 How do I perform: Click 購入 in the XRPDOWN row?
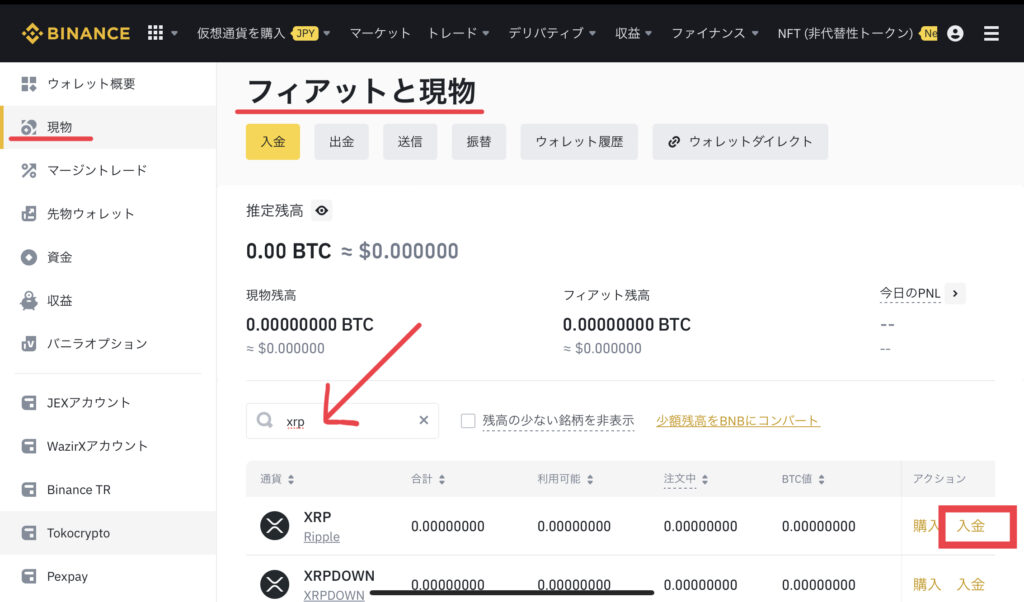927,584
